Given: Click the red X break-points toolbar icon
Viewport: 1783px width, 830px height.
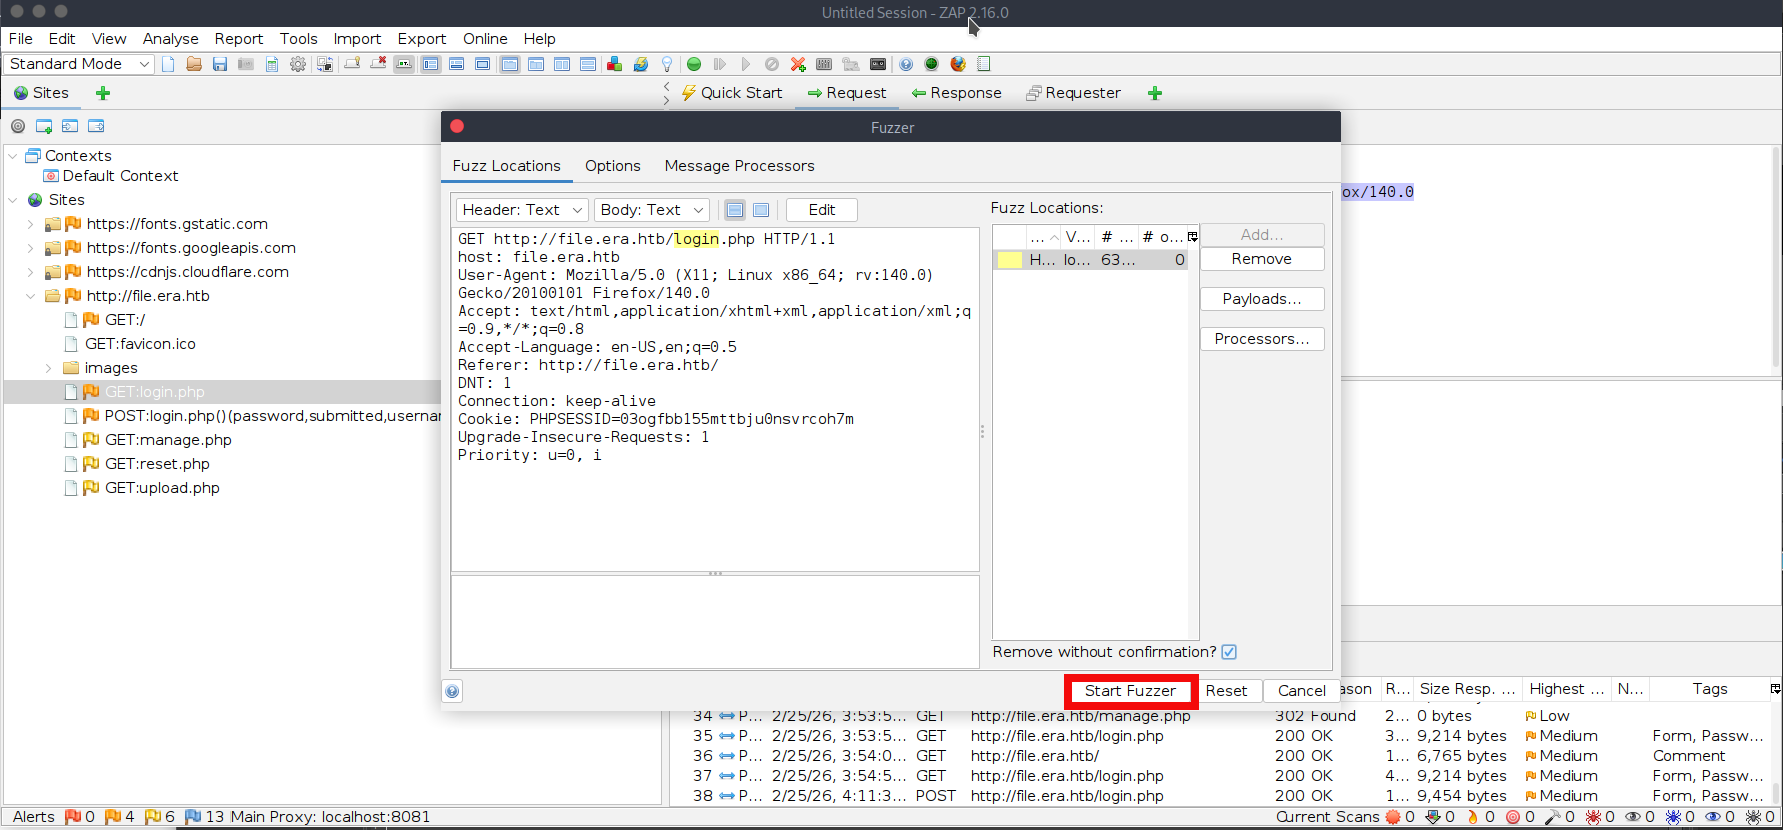Looking at the screenshot, I should (x=798, y=64).
